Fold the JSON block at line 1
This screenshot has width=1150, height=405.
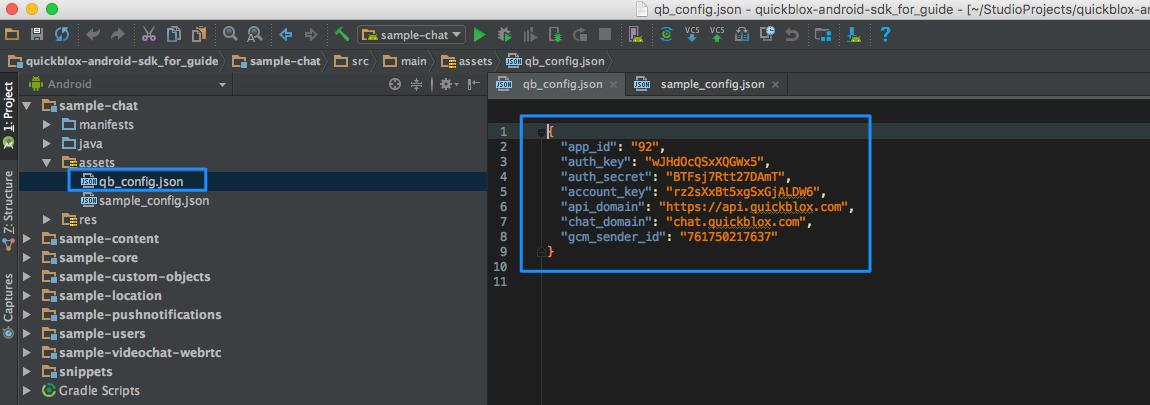541,132
